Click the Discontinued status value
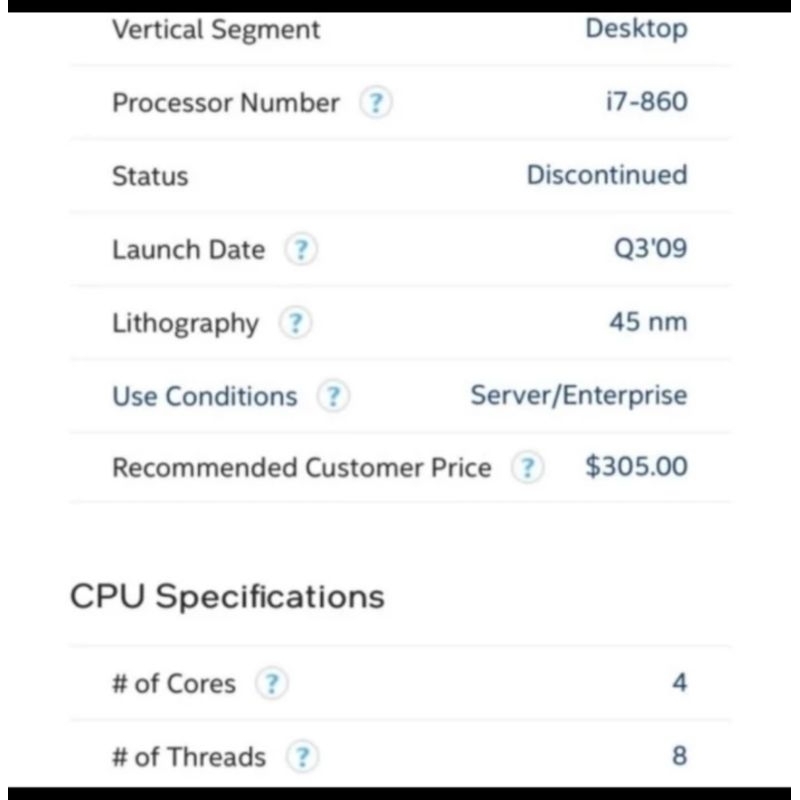 coord(606,176)
